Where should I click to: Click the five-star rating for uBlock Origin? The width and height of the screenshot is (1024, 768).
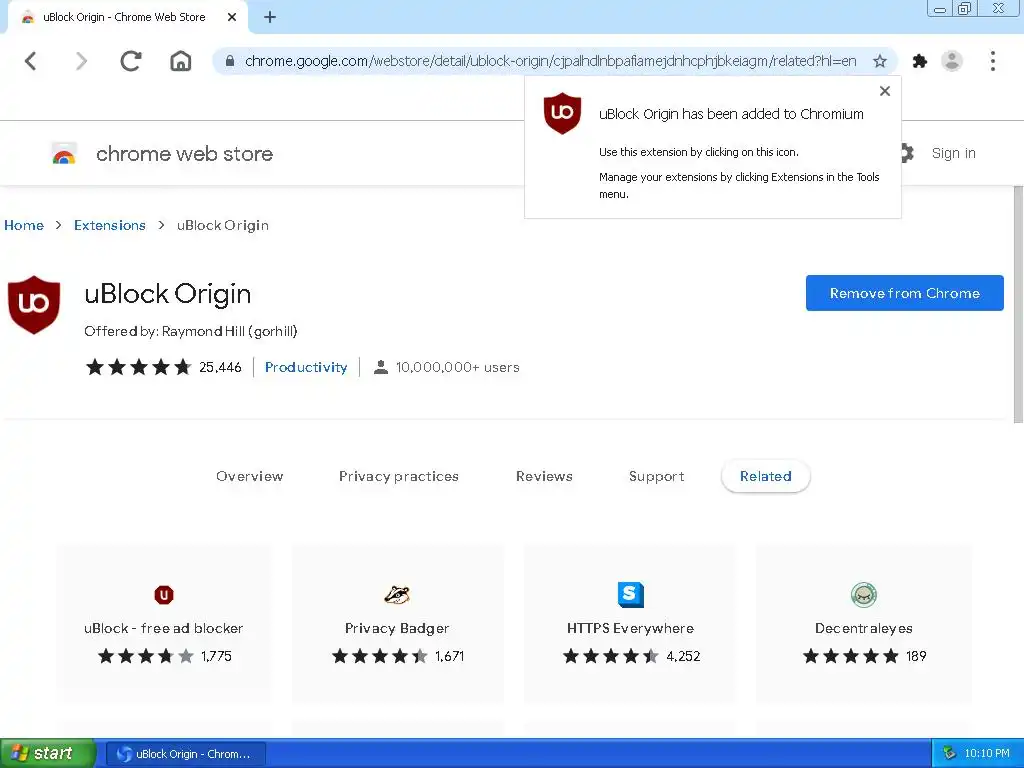coord(138,367)
